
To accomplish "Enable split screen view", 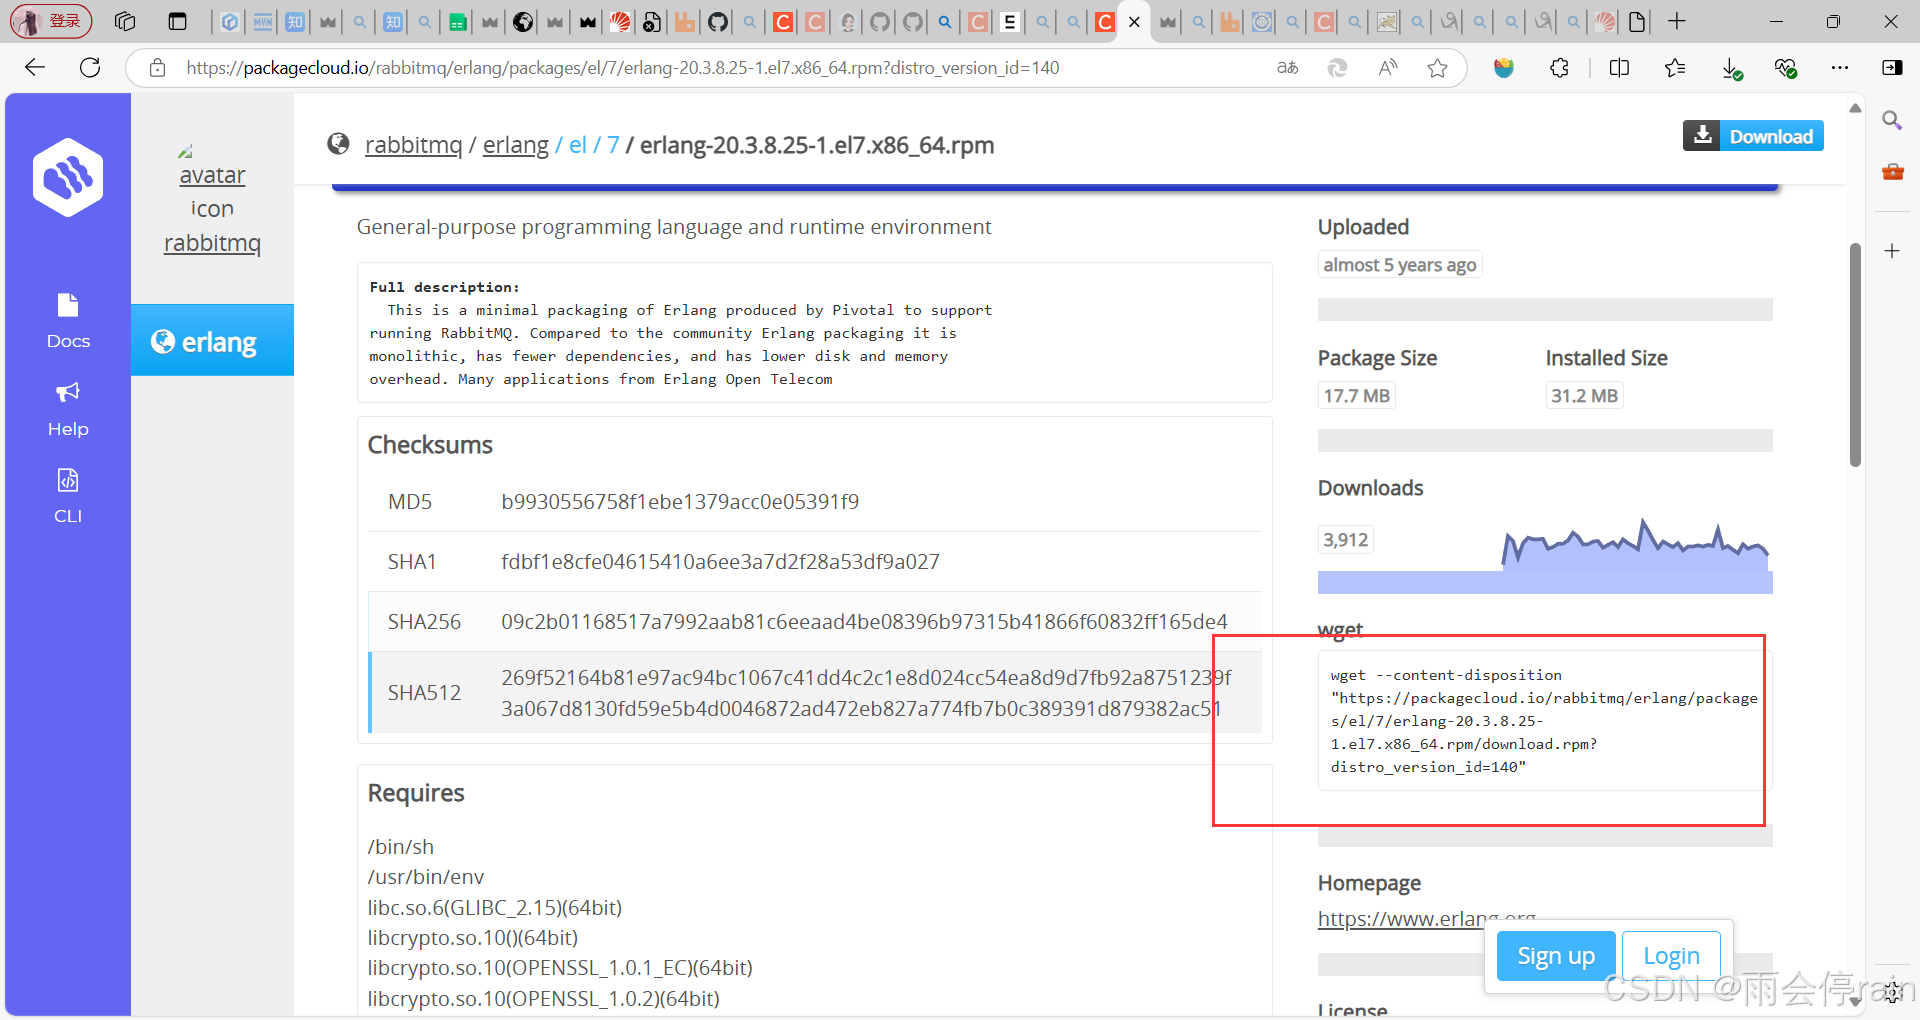I will pos(1620,68).
